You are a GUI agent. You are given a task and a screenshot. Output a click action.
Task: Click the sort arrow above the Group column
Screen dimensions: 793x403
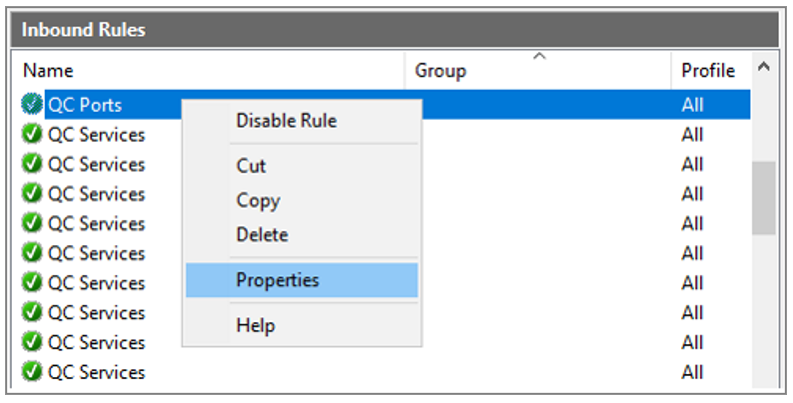point(540,57)
